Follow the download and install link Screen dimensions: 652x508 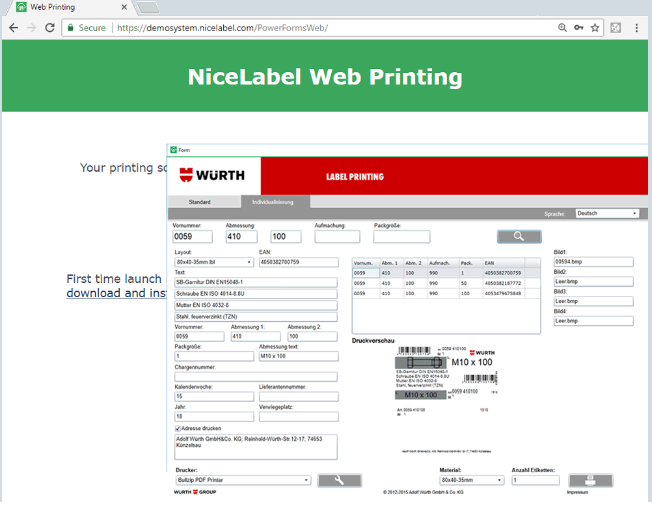pyautogui.click(x=116, y=293)
